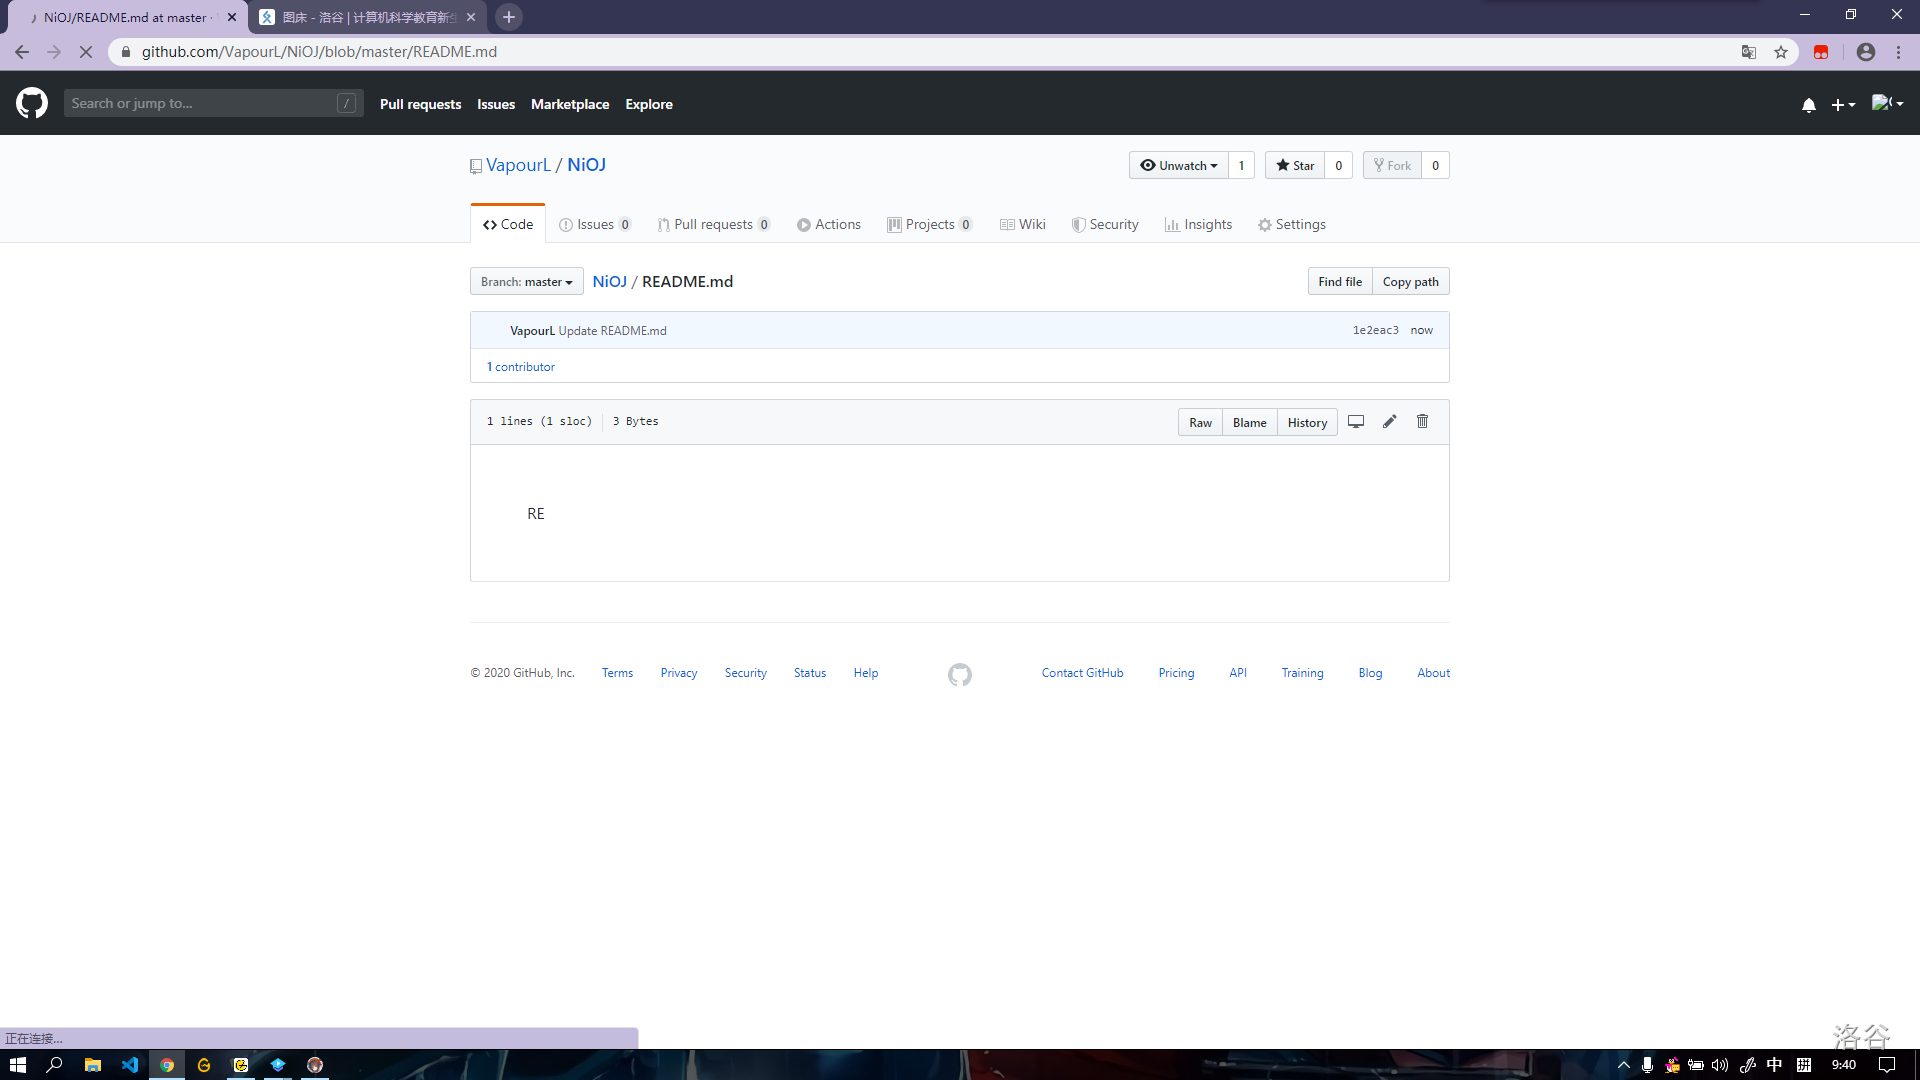Click the stargazers count 0

point(1338,165)
